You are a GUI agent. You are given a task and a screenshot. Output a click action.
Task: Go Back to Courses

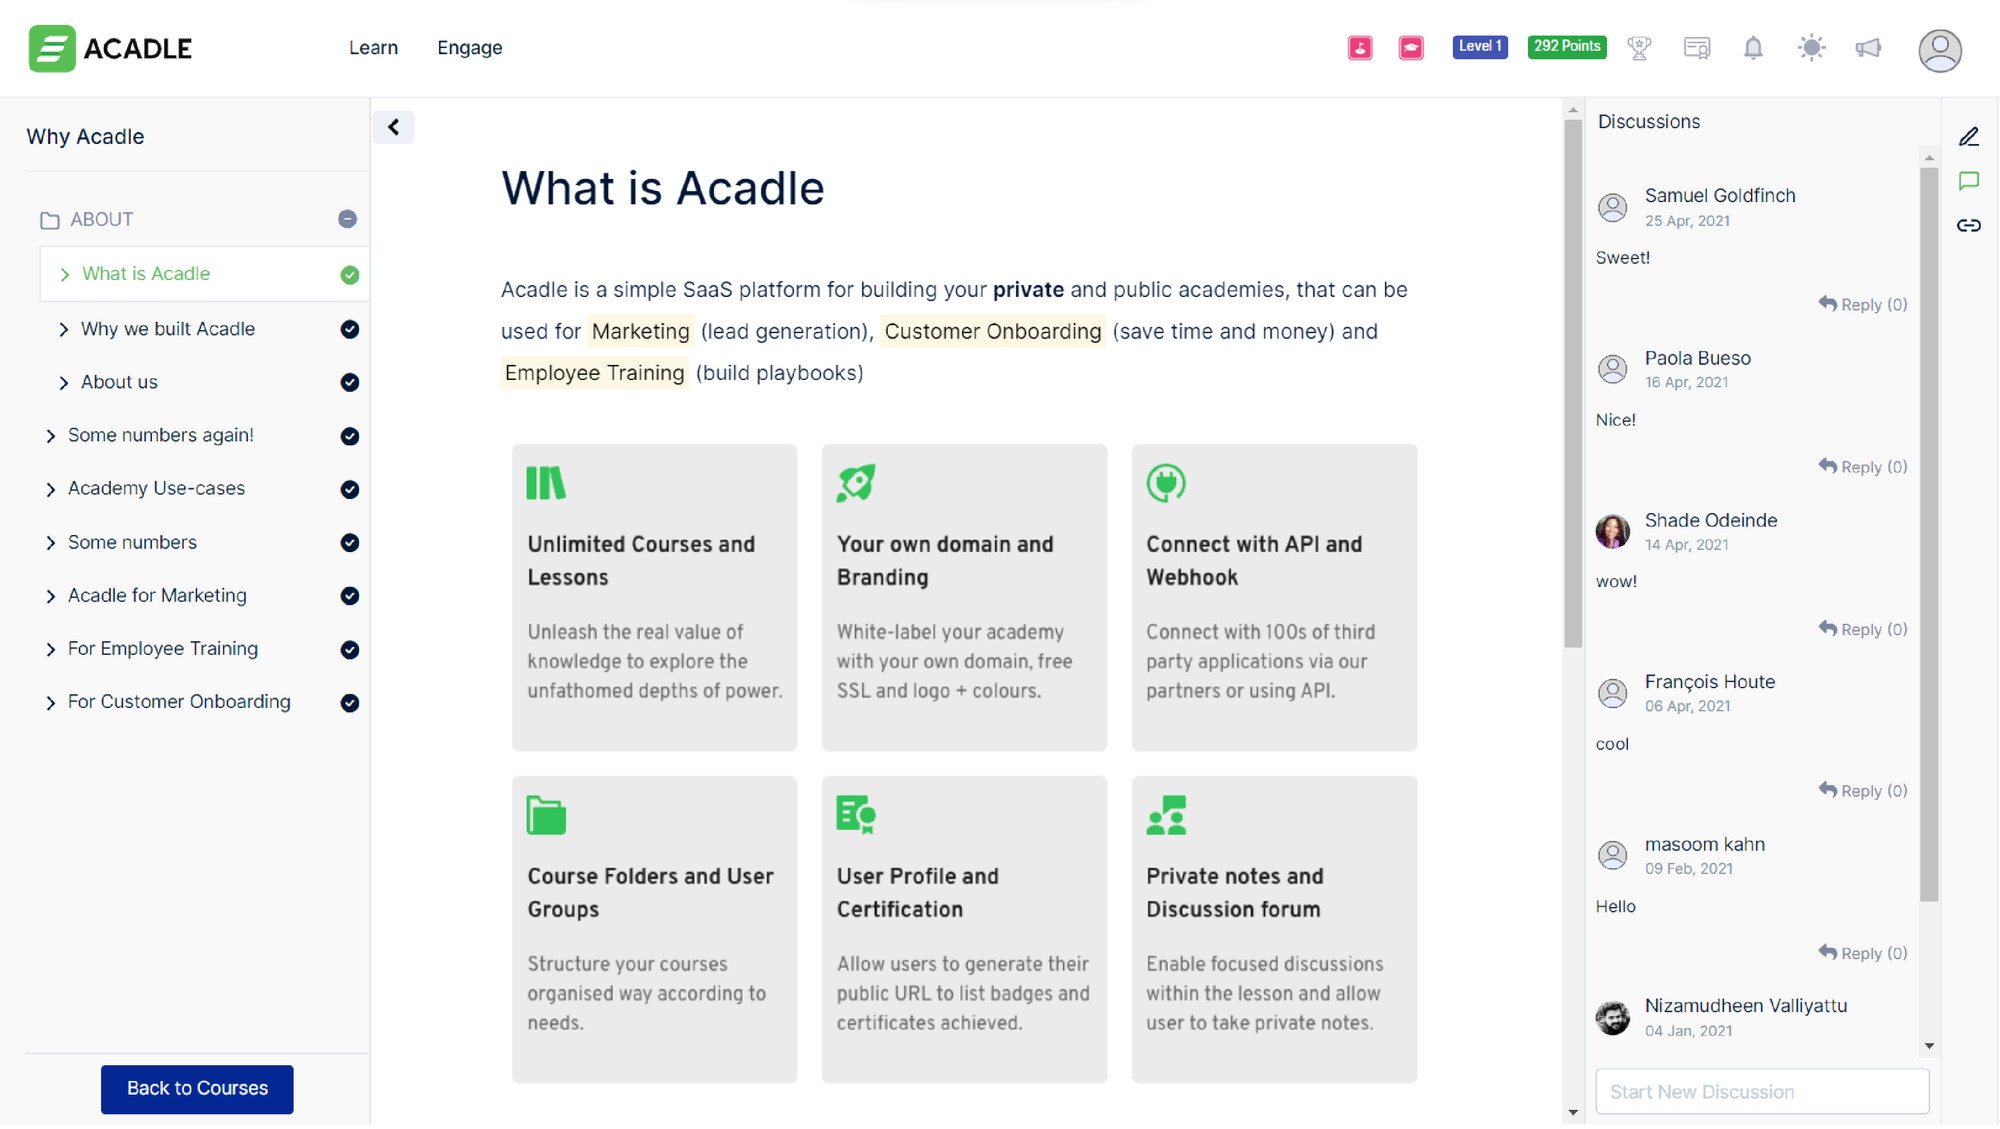coord(197,1089)
